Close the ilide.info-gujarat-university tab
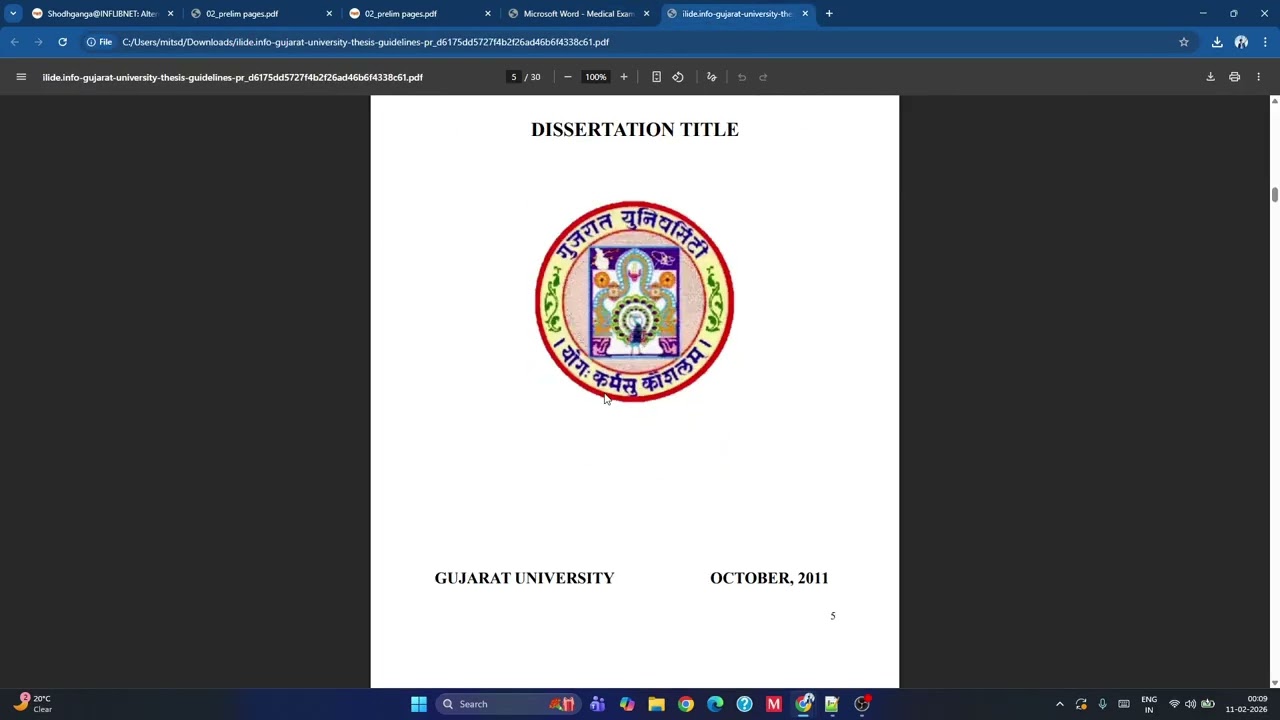1280x720 pixels. tap(805, 14)
